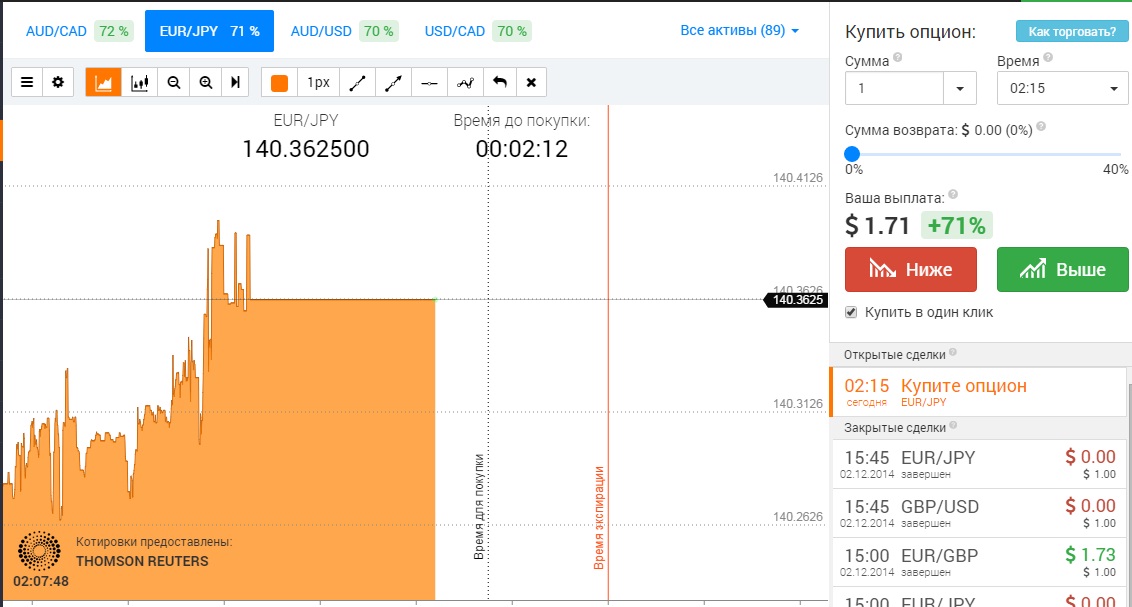The width and height of the screenshot is (1132, 607).
Task: Jump to latest chart position
Action: click(x=235, y=82)
